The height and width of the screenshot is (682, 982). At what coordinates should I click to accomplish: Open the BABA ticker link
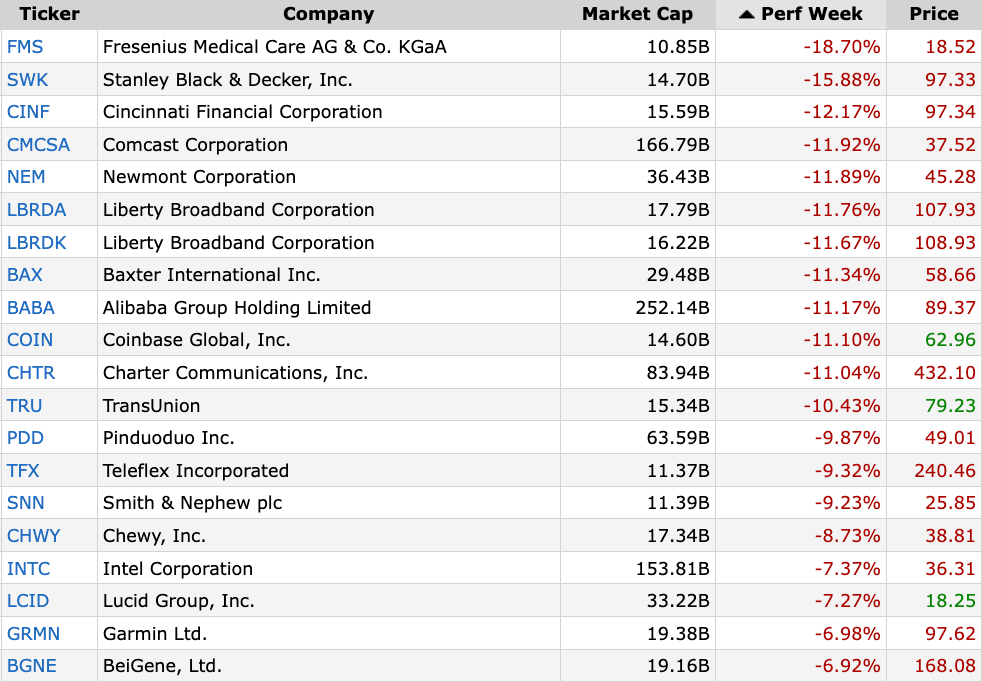30,308
